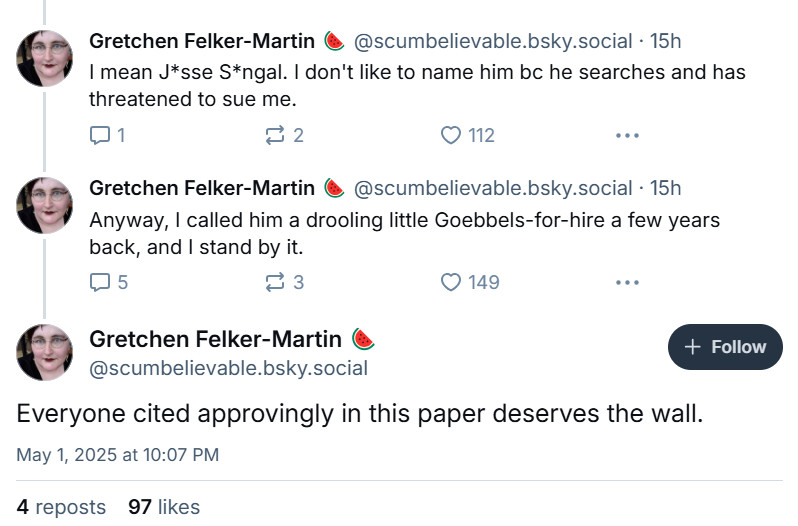Open 15h timestamp on first post

tap(665, 41)
